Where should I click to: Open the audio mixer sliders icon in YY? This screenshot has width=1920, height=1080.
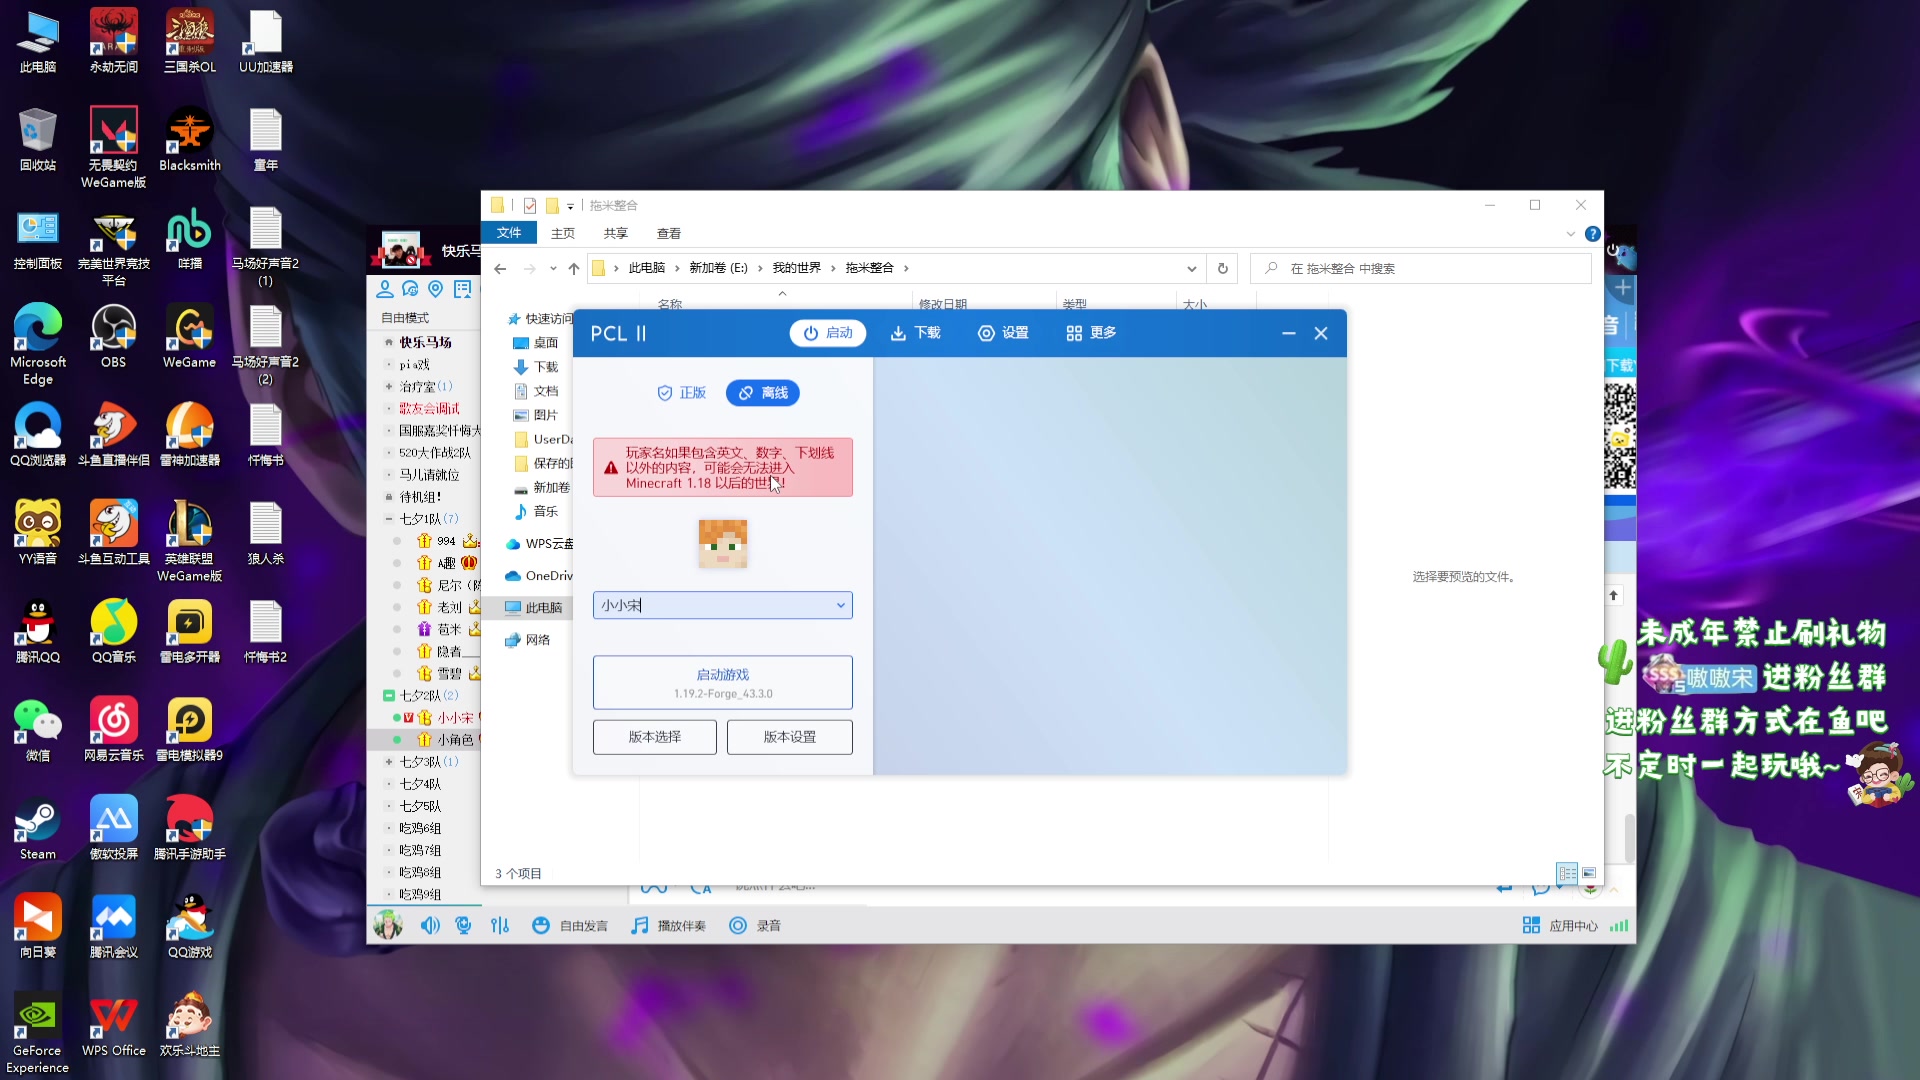[500, 925]
